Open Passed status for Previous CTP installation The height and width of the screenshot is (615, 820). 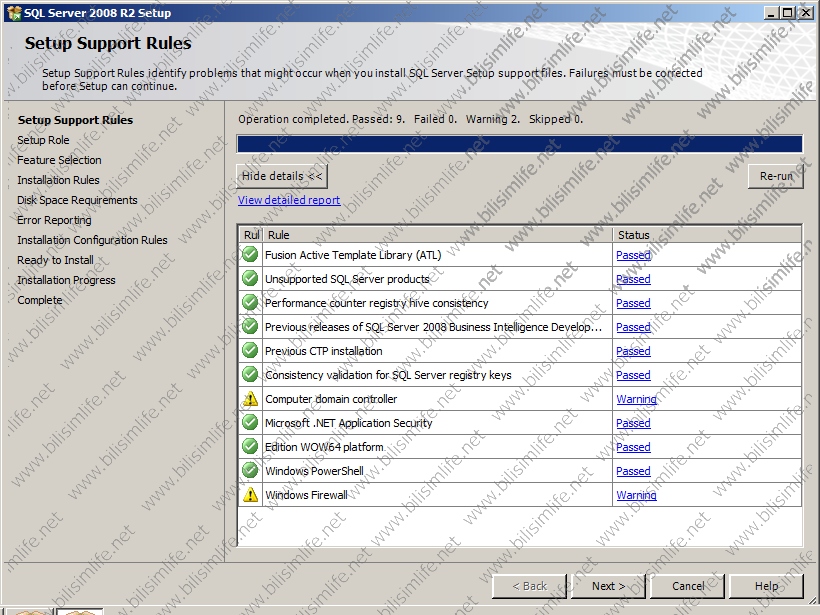click(x=633, y=351)
